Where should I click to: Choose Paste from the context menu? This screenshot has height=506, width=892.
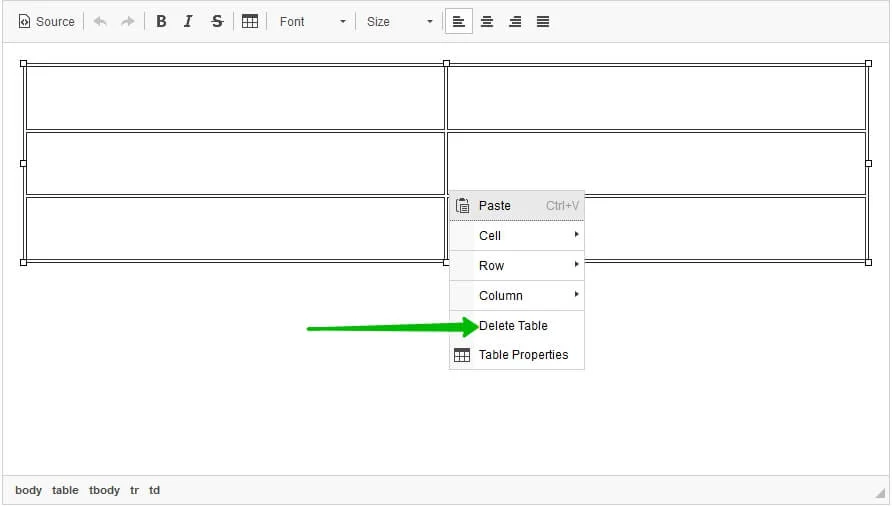(x=517, y=205)
